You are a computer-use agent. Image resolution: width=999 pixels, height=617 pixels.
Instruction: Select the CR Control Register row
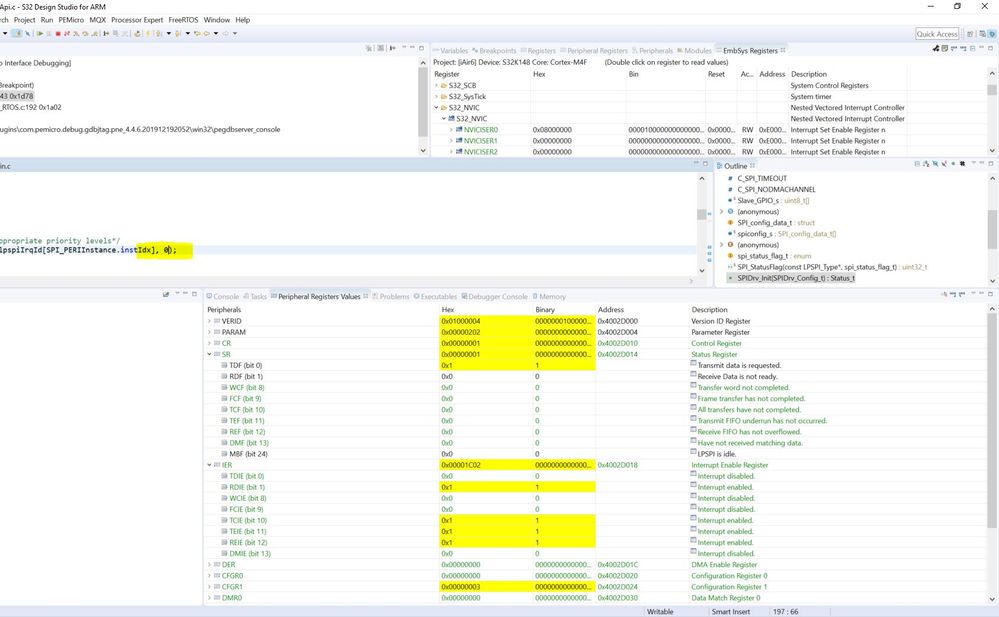596,343
